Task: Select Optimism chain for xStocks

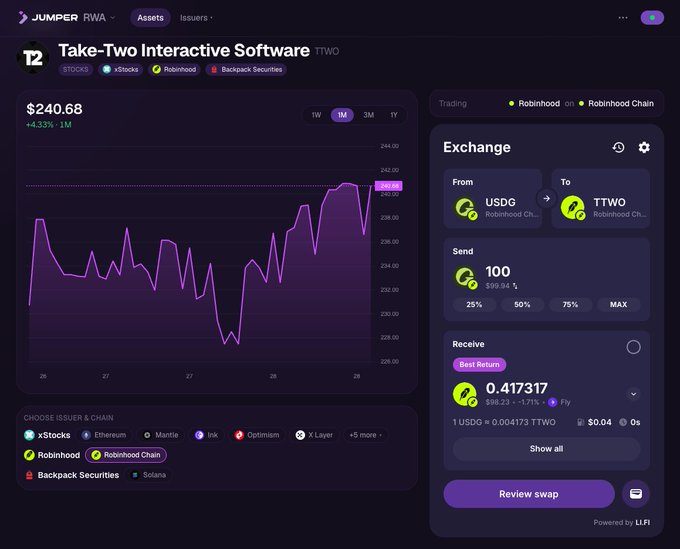Action: click(257, 435)
